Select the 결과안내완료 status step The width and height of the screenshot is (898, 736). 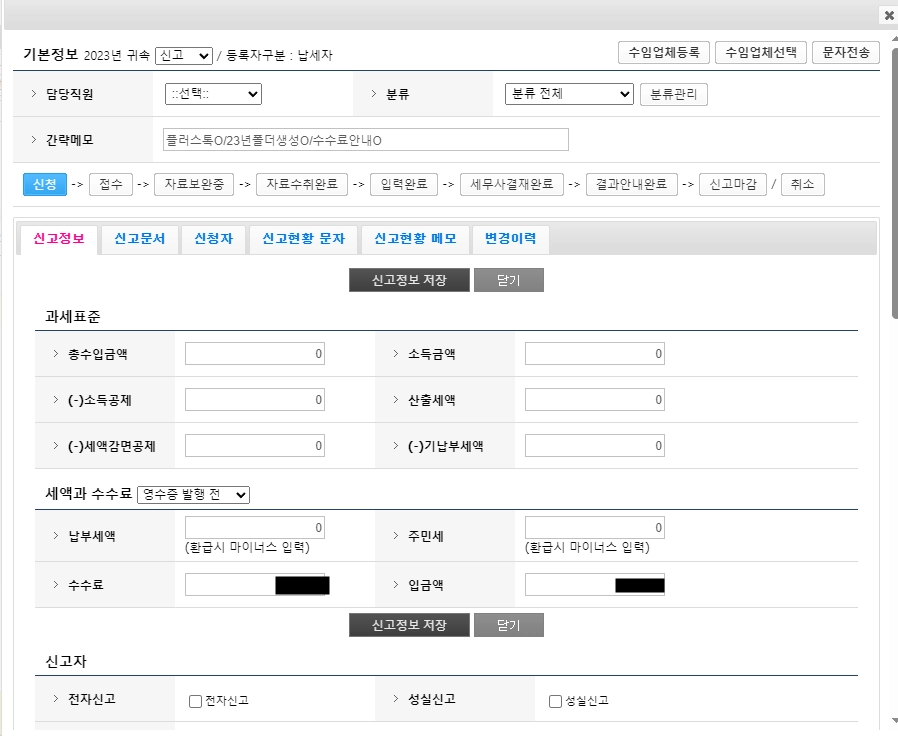(632, 184)
